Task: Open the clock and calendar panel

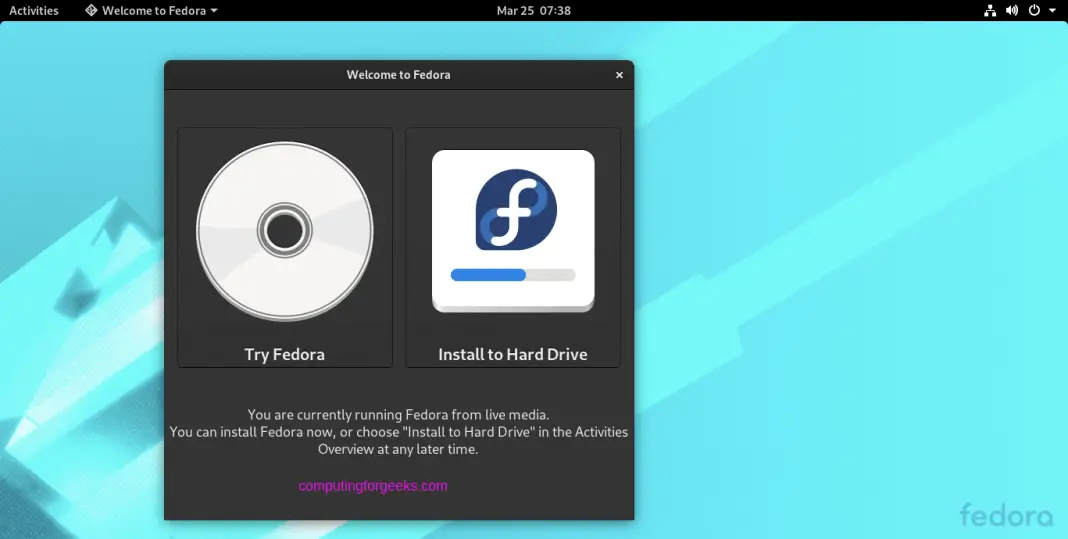Action: [x=534, y=10]
